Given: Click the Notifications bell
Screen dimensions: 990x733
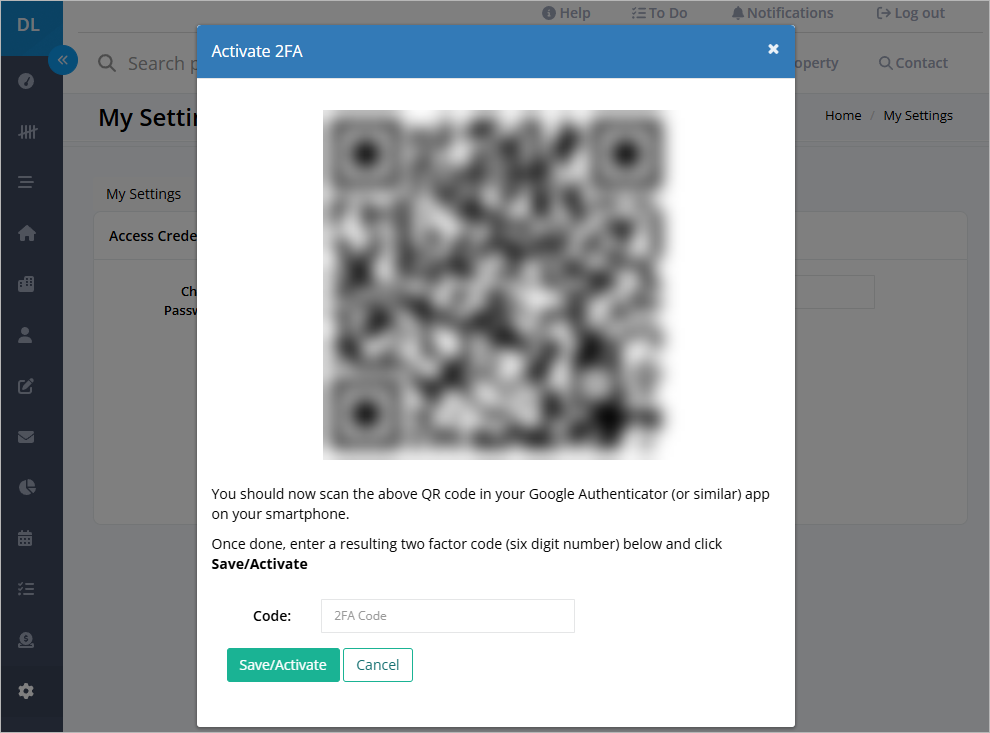Looking at the screenshot, I should (783, 12).
